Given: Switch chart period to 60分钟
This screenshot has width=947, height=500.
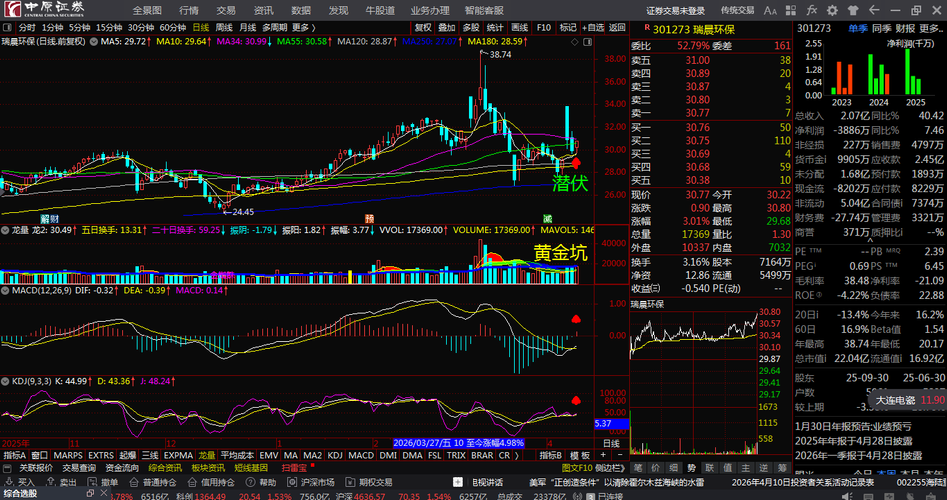Looking at the screenshot, I should 173,27.
